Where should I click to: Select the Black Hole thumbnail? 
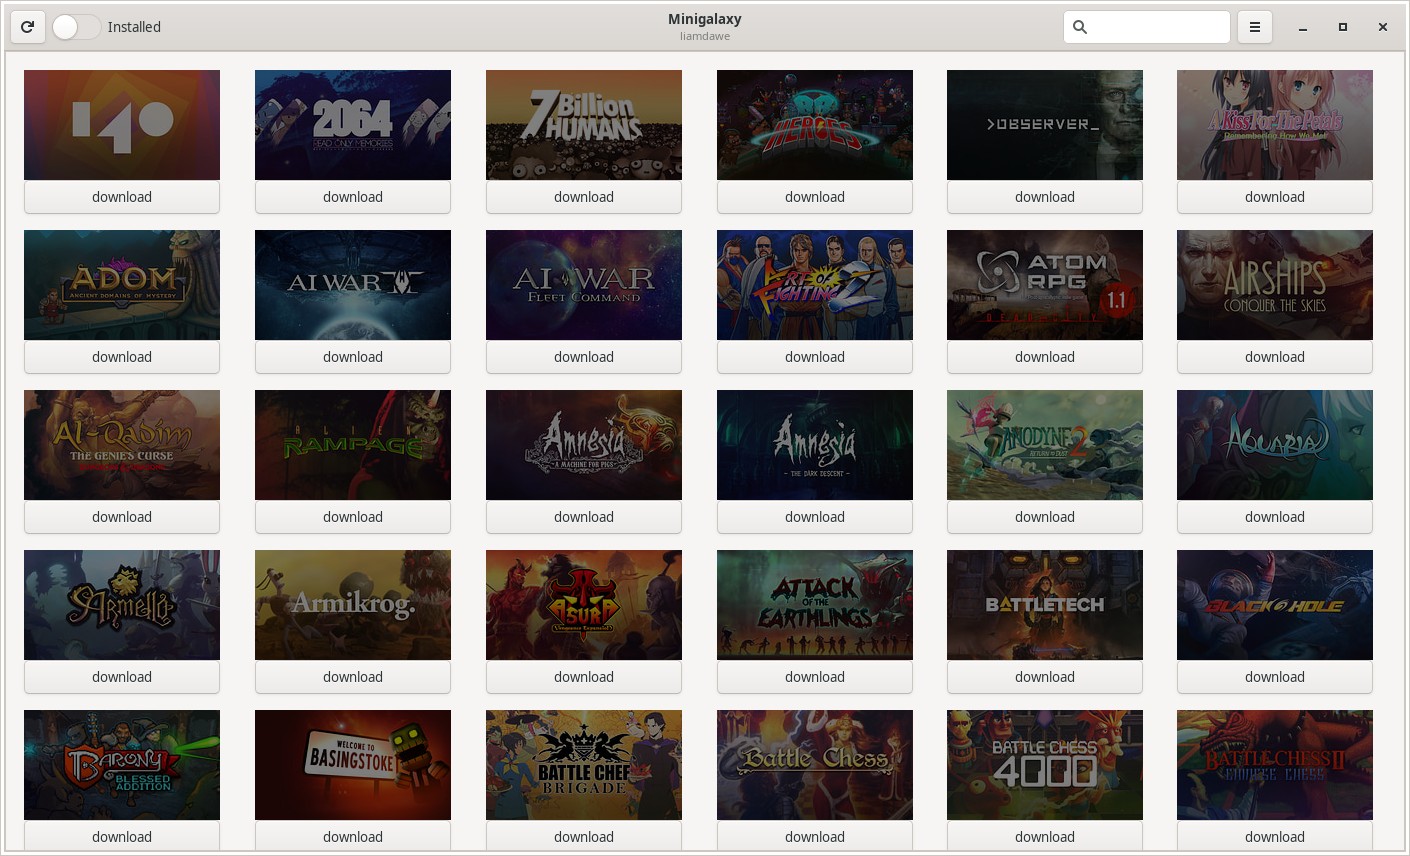pos(1275,605)
